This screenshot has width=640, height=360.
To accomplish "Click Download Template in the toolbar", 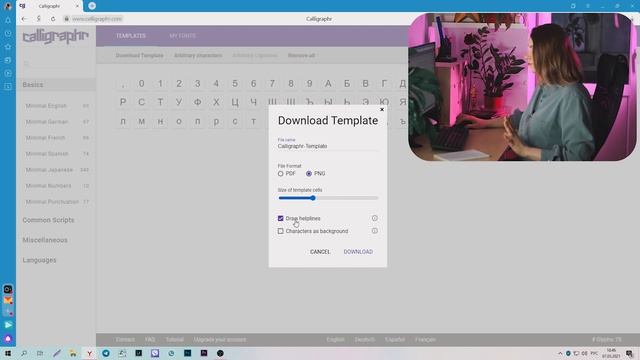I will 140,56.
